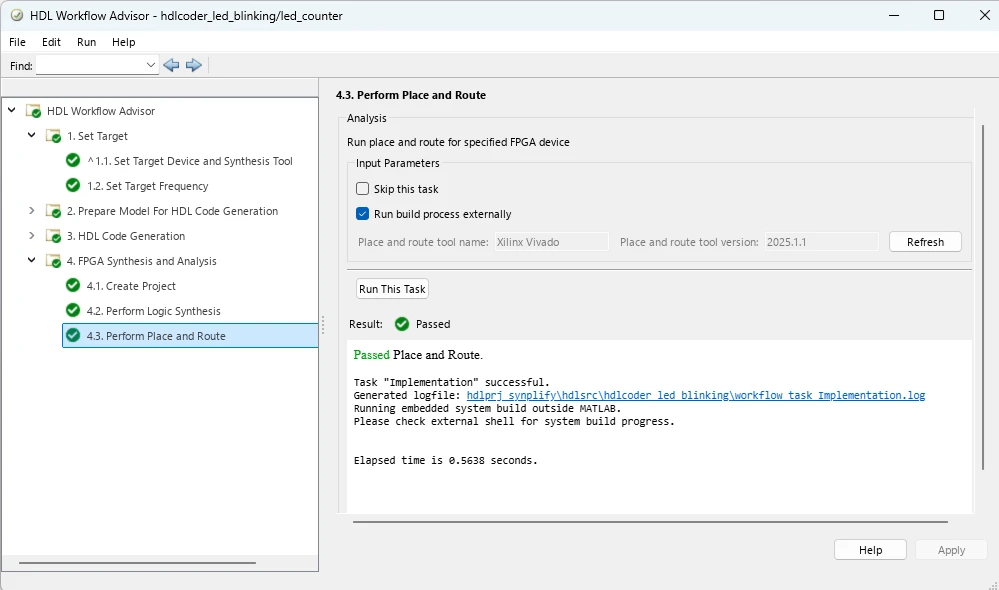Screen dimensions: 999x590
Task: Click the Apply button
Action: coord(951,550)
